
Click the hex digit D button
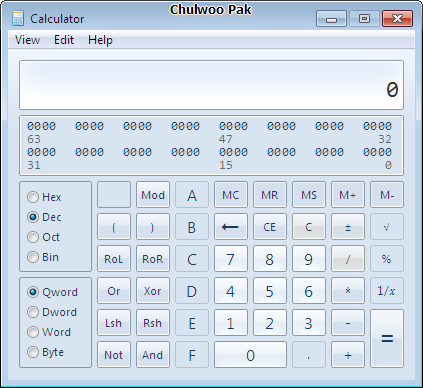point(192,291)
